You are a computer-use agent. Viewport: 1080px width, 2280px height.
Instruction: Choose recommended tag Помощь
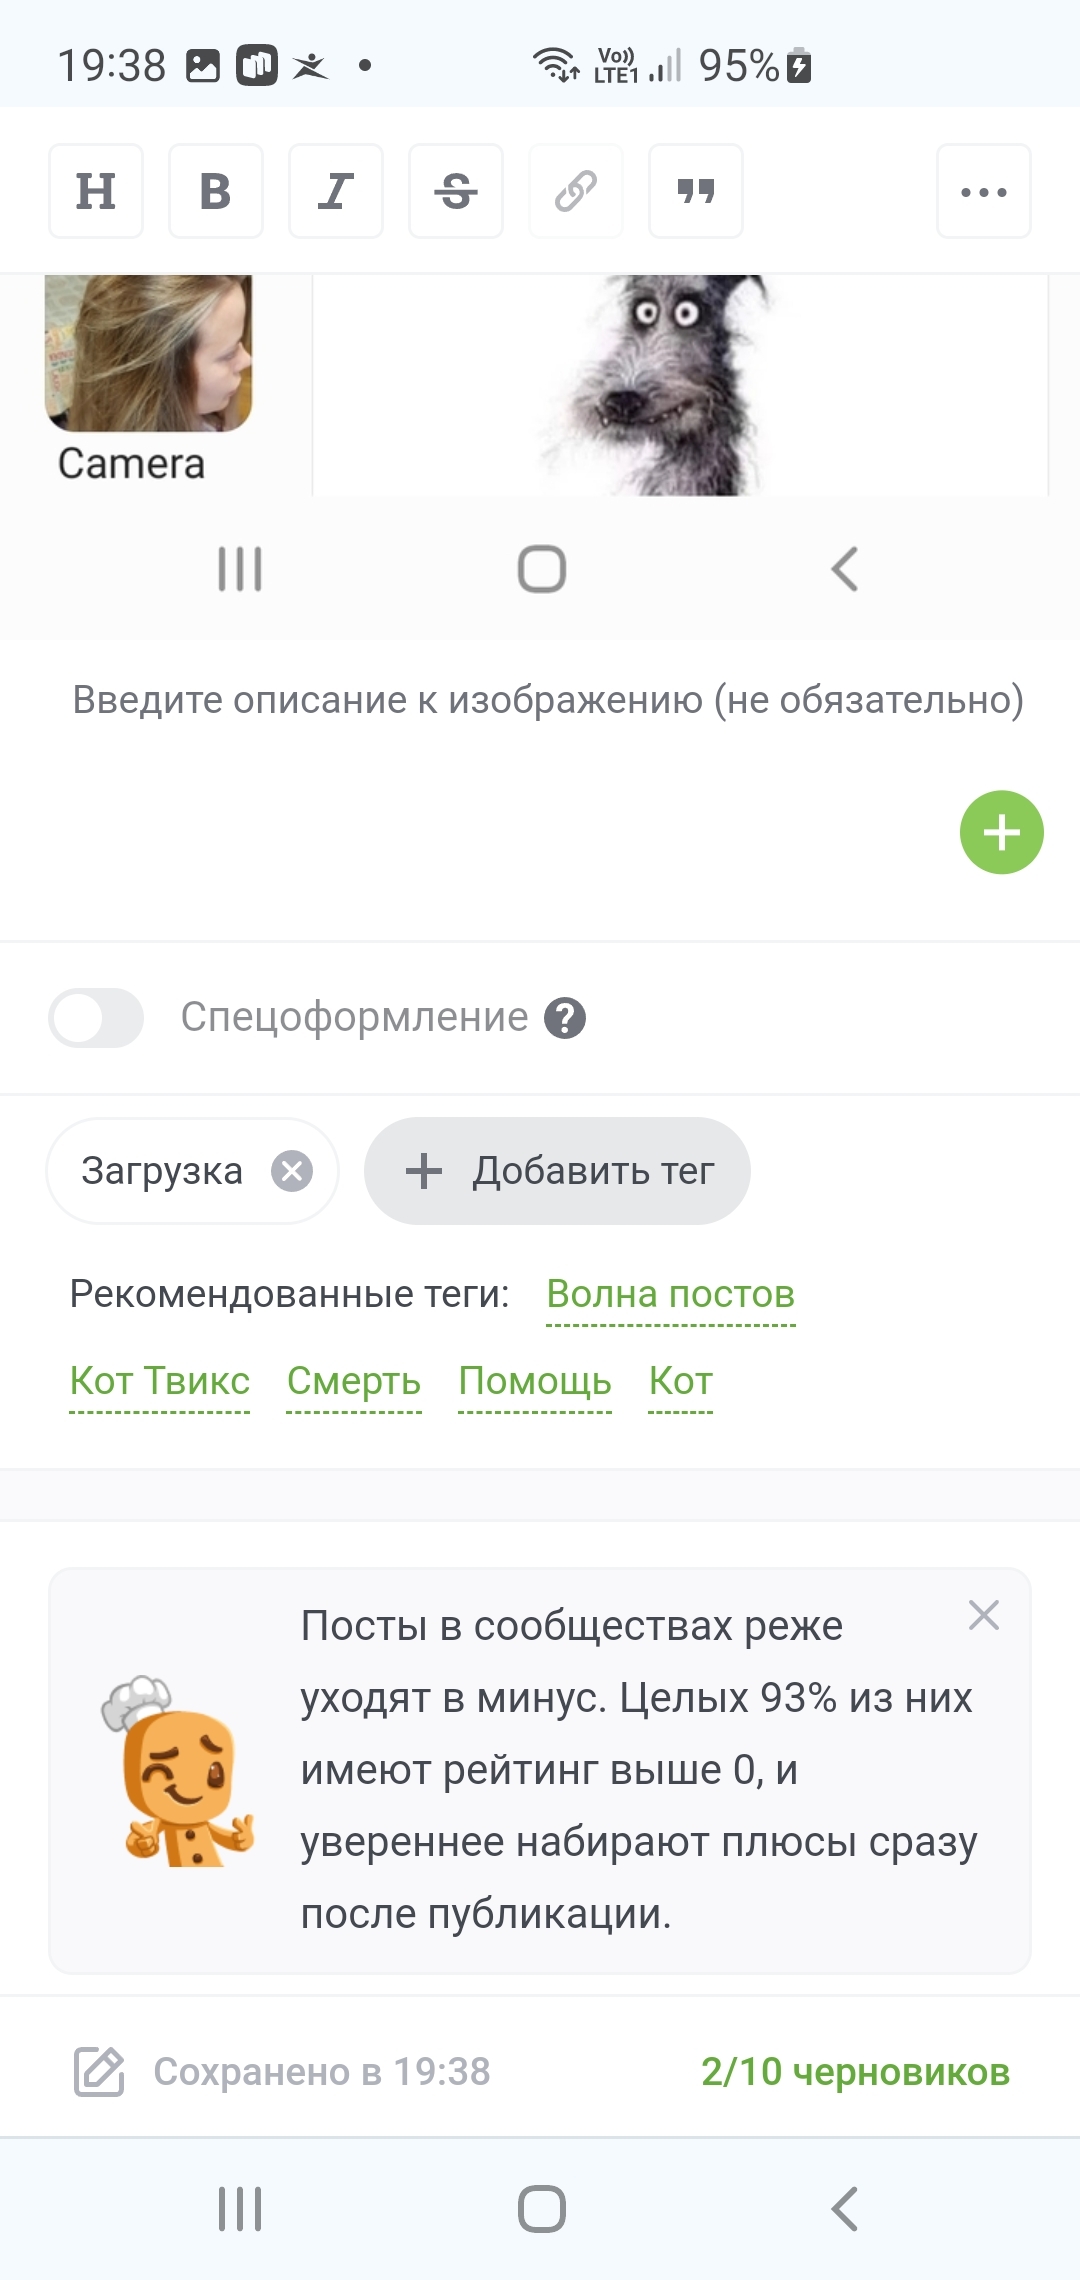535,1381
